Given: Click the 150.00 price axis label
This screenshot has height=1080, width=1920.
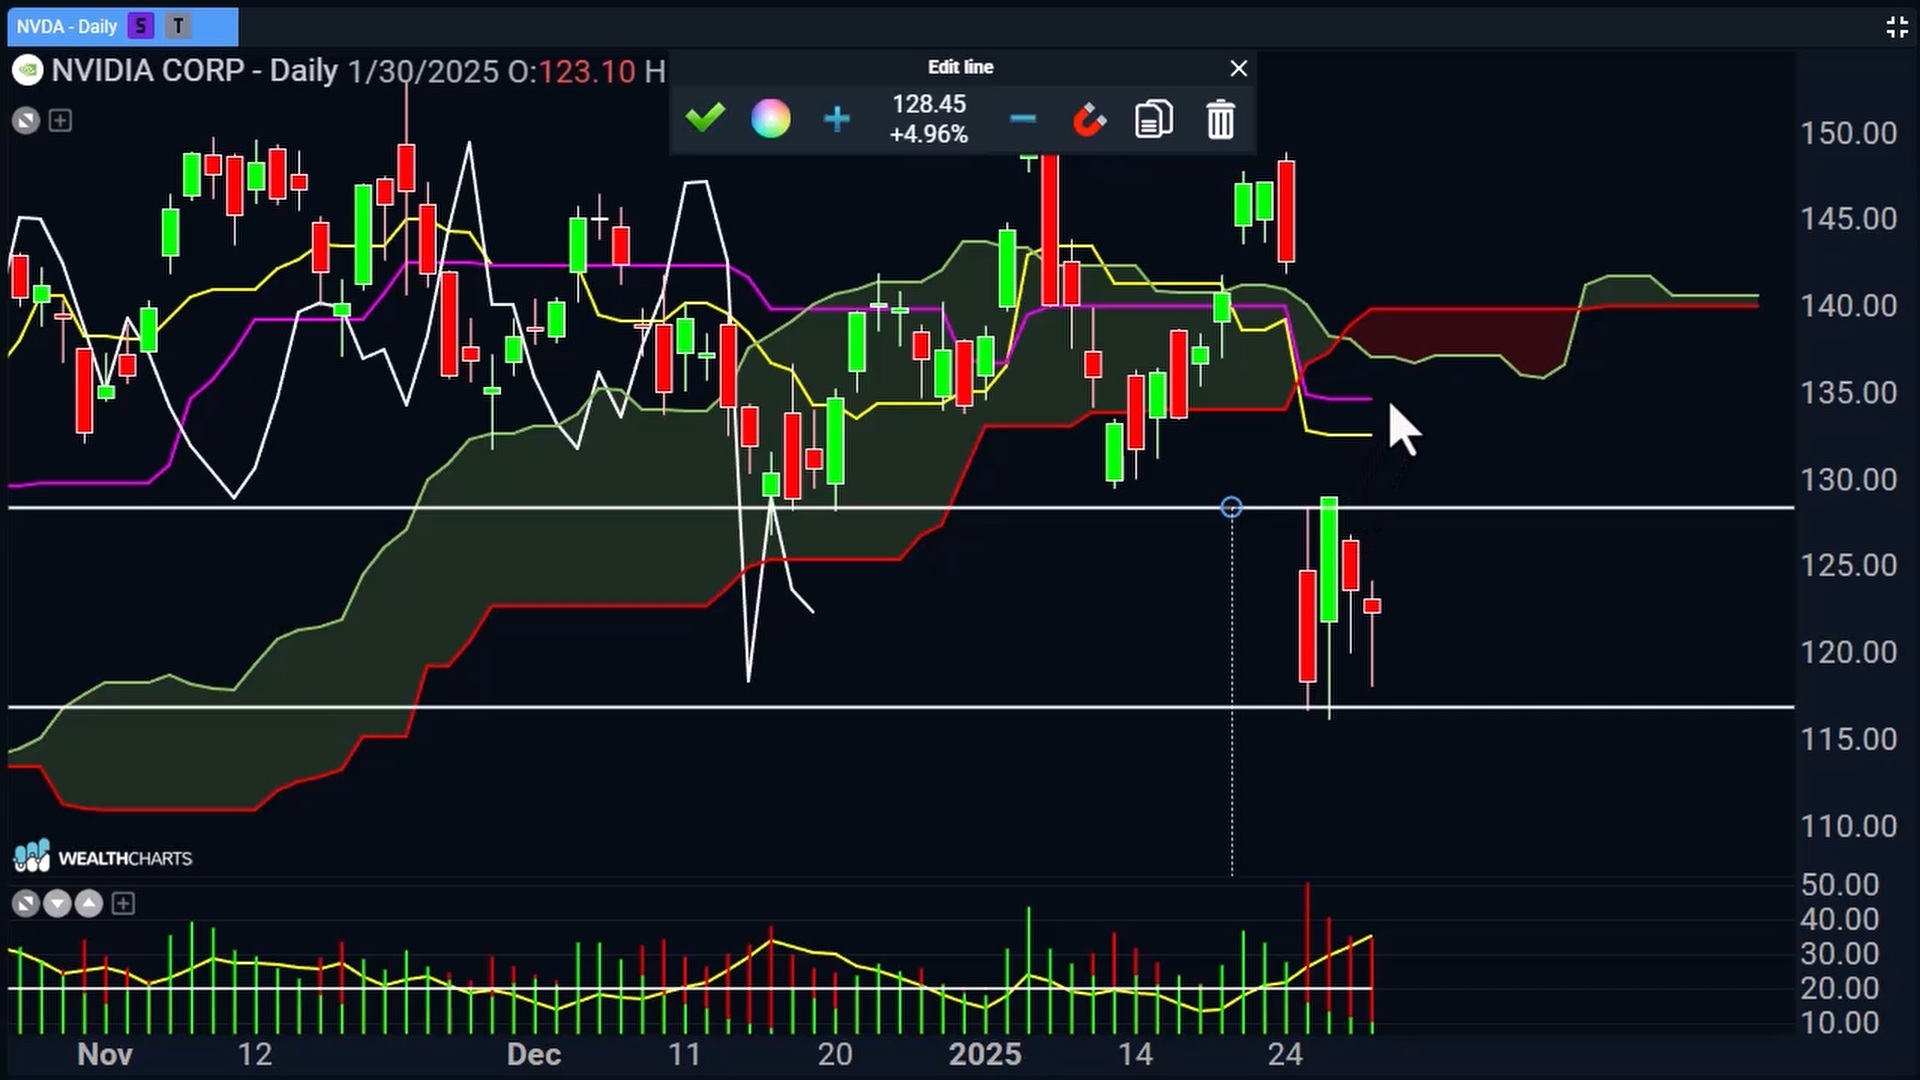Looking at the screenshot, I should click(1848, 133).
